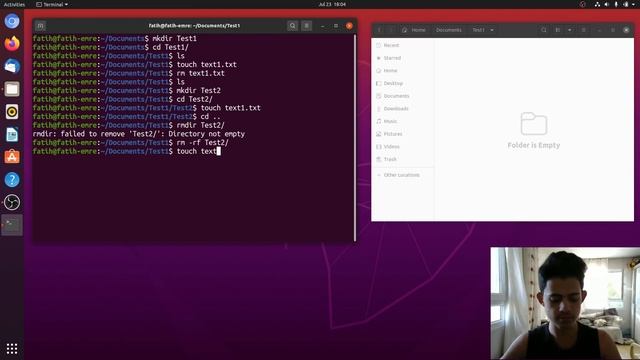Click the OBS tray indicator icon

(583, 4)
